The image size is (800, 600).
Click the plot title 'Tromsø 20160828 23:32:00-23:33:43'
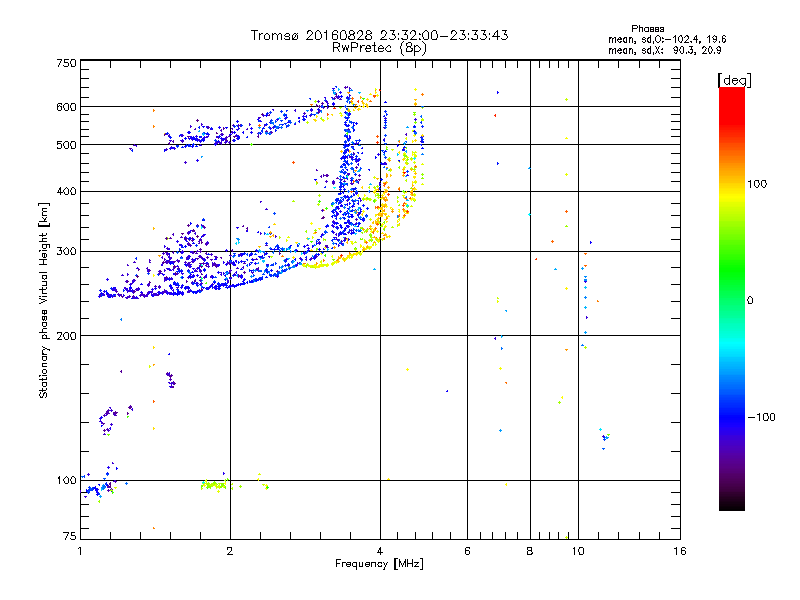[x=379, y=35]
